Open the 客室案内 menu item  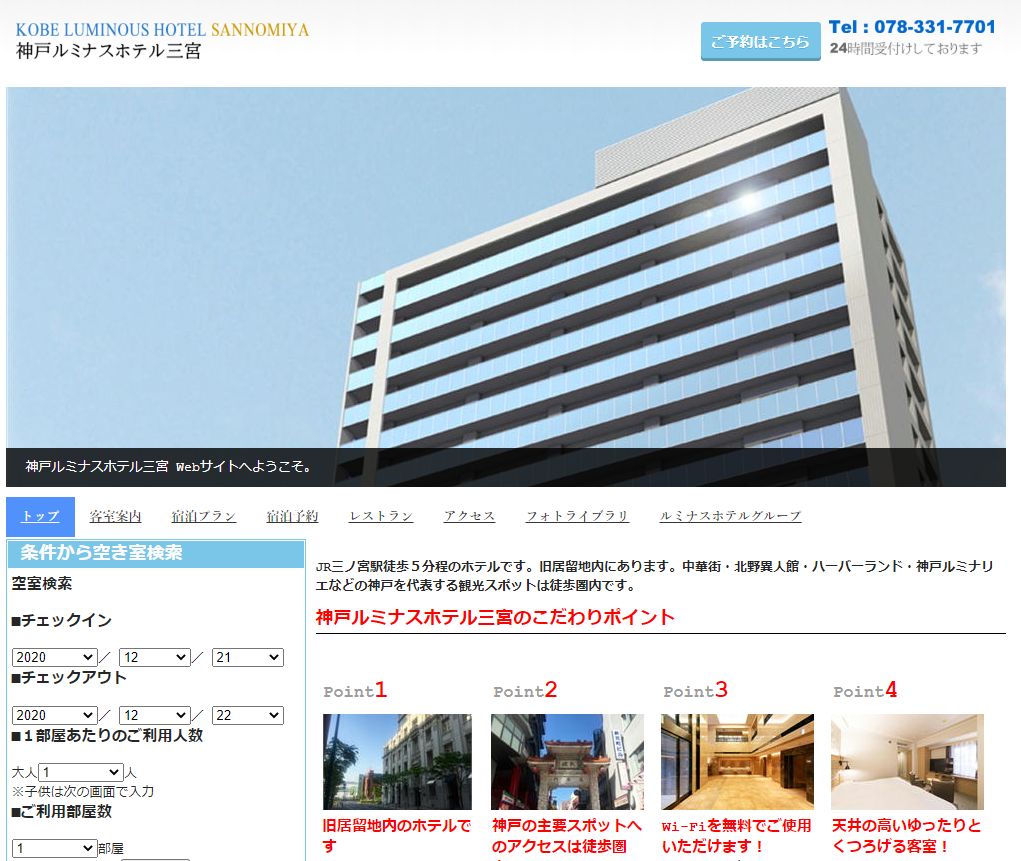(115, 516)
